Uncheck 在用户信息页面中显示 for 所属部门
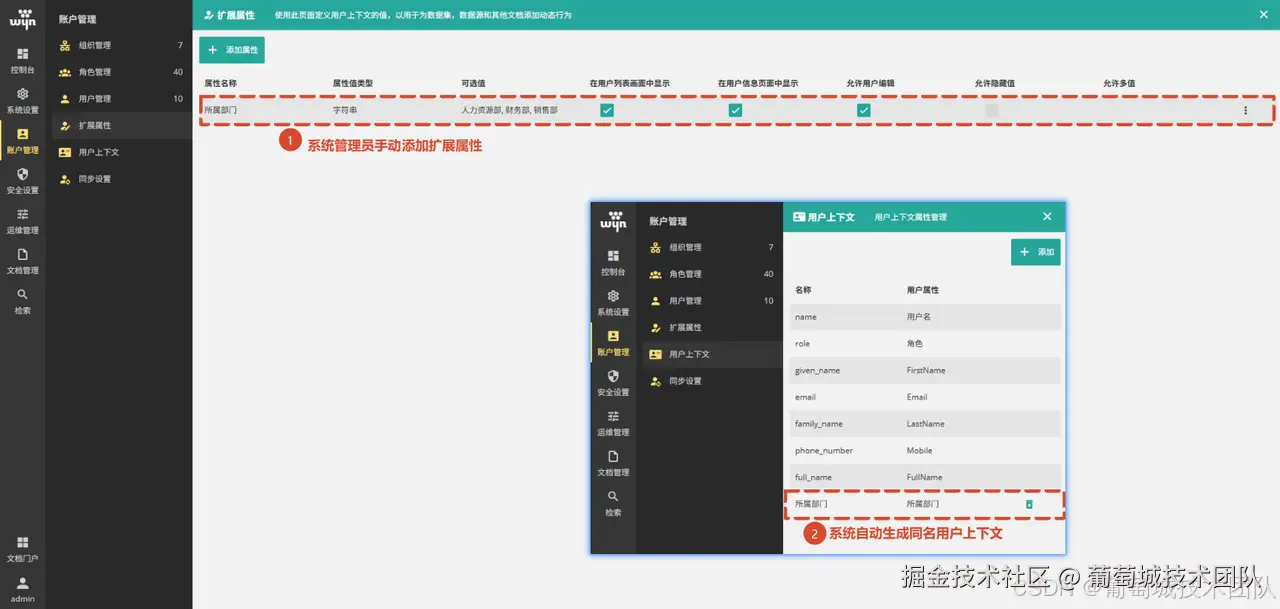Viewport: 1280px width, 609px height. click(x=735, y=110)
